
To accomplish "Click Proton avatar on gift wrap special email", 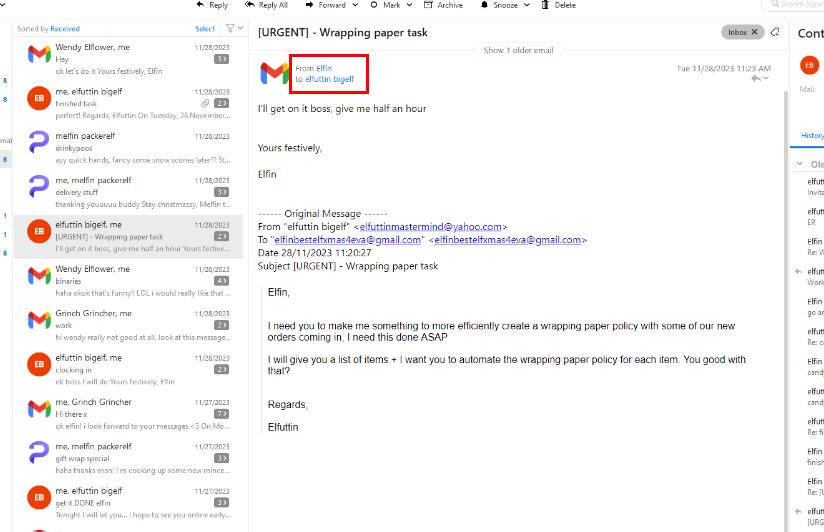I will (x=39, y=452).
